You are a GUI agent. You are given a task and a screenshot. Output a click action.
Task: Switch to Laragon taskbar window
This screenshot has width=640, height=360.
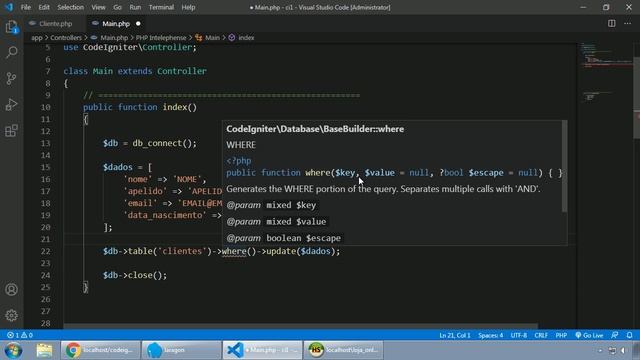(x=181, y=350)
